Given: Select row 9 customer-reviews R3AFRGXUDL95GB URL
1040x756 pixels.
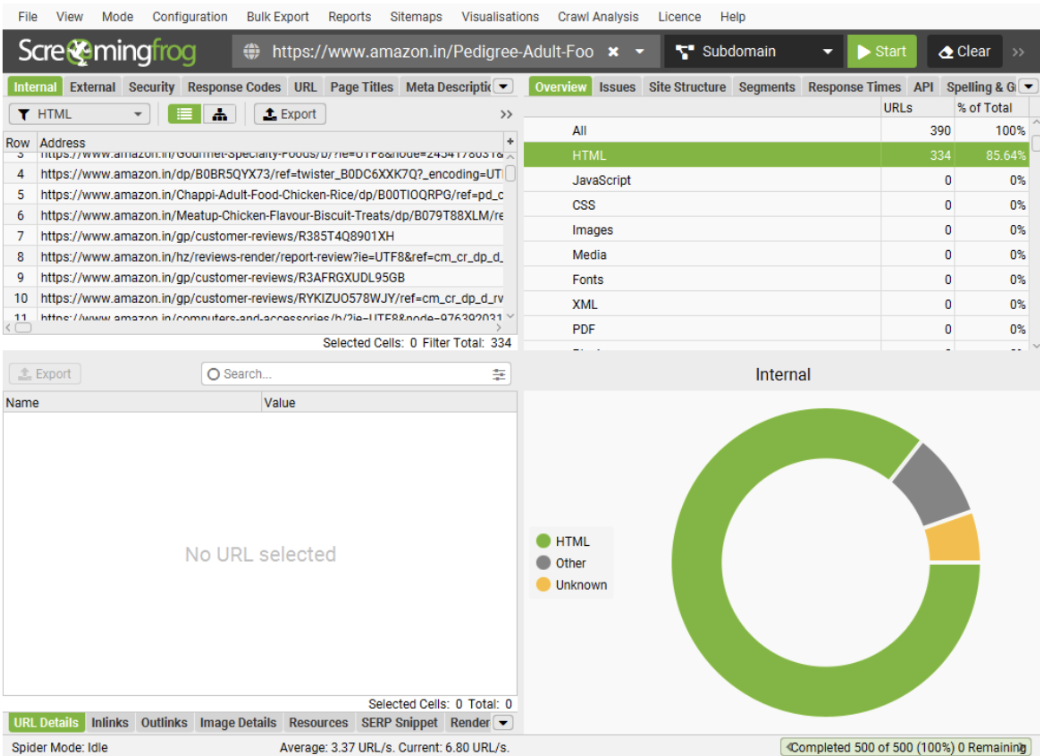Looking at the screenshot, I should 253,277.
